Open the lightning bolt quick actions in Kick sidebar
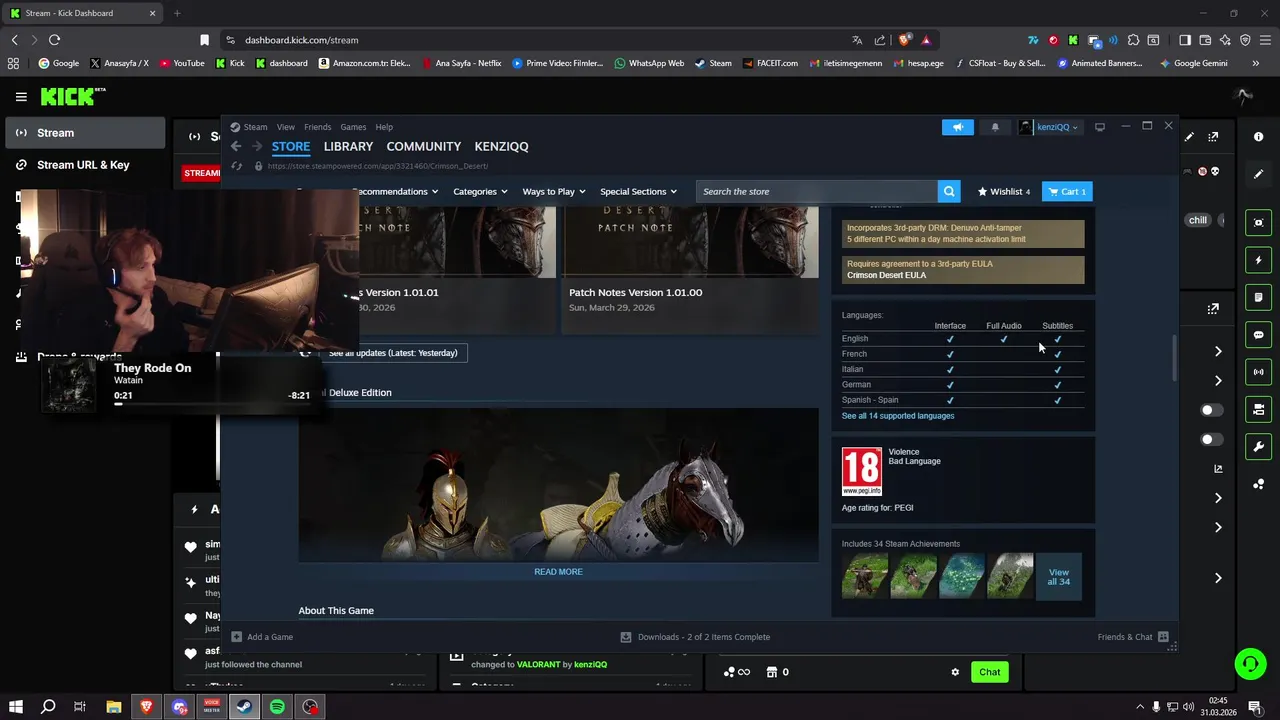 (1258, 260)
